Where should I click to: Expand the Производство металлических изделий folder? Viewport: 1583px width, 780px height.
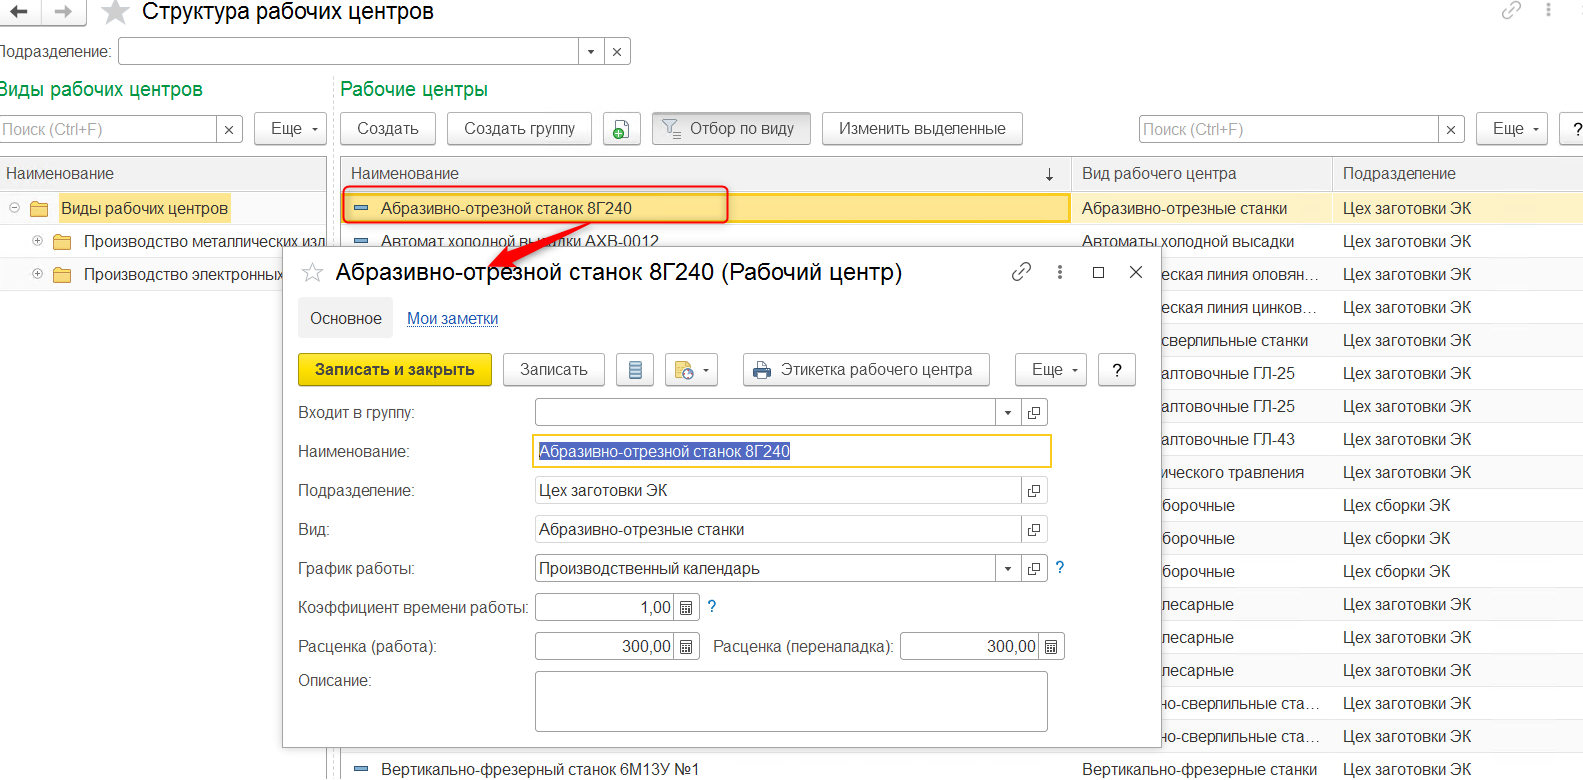coord(37,241)
